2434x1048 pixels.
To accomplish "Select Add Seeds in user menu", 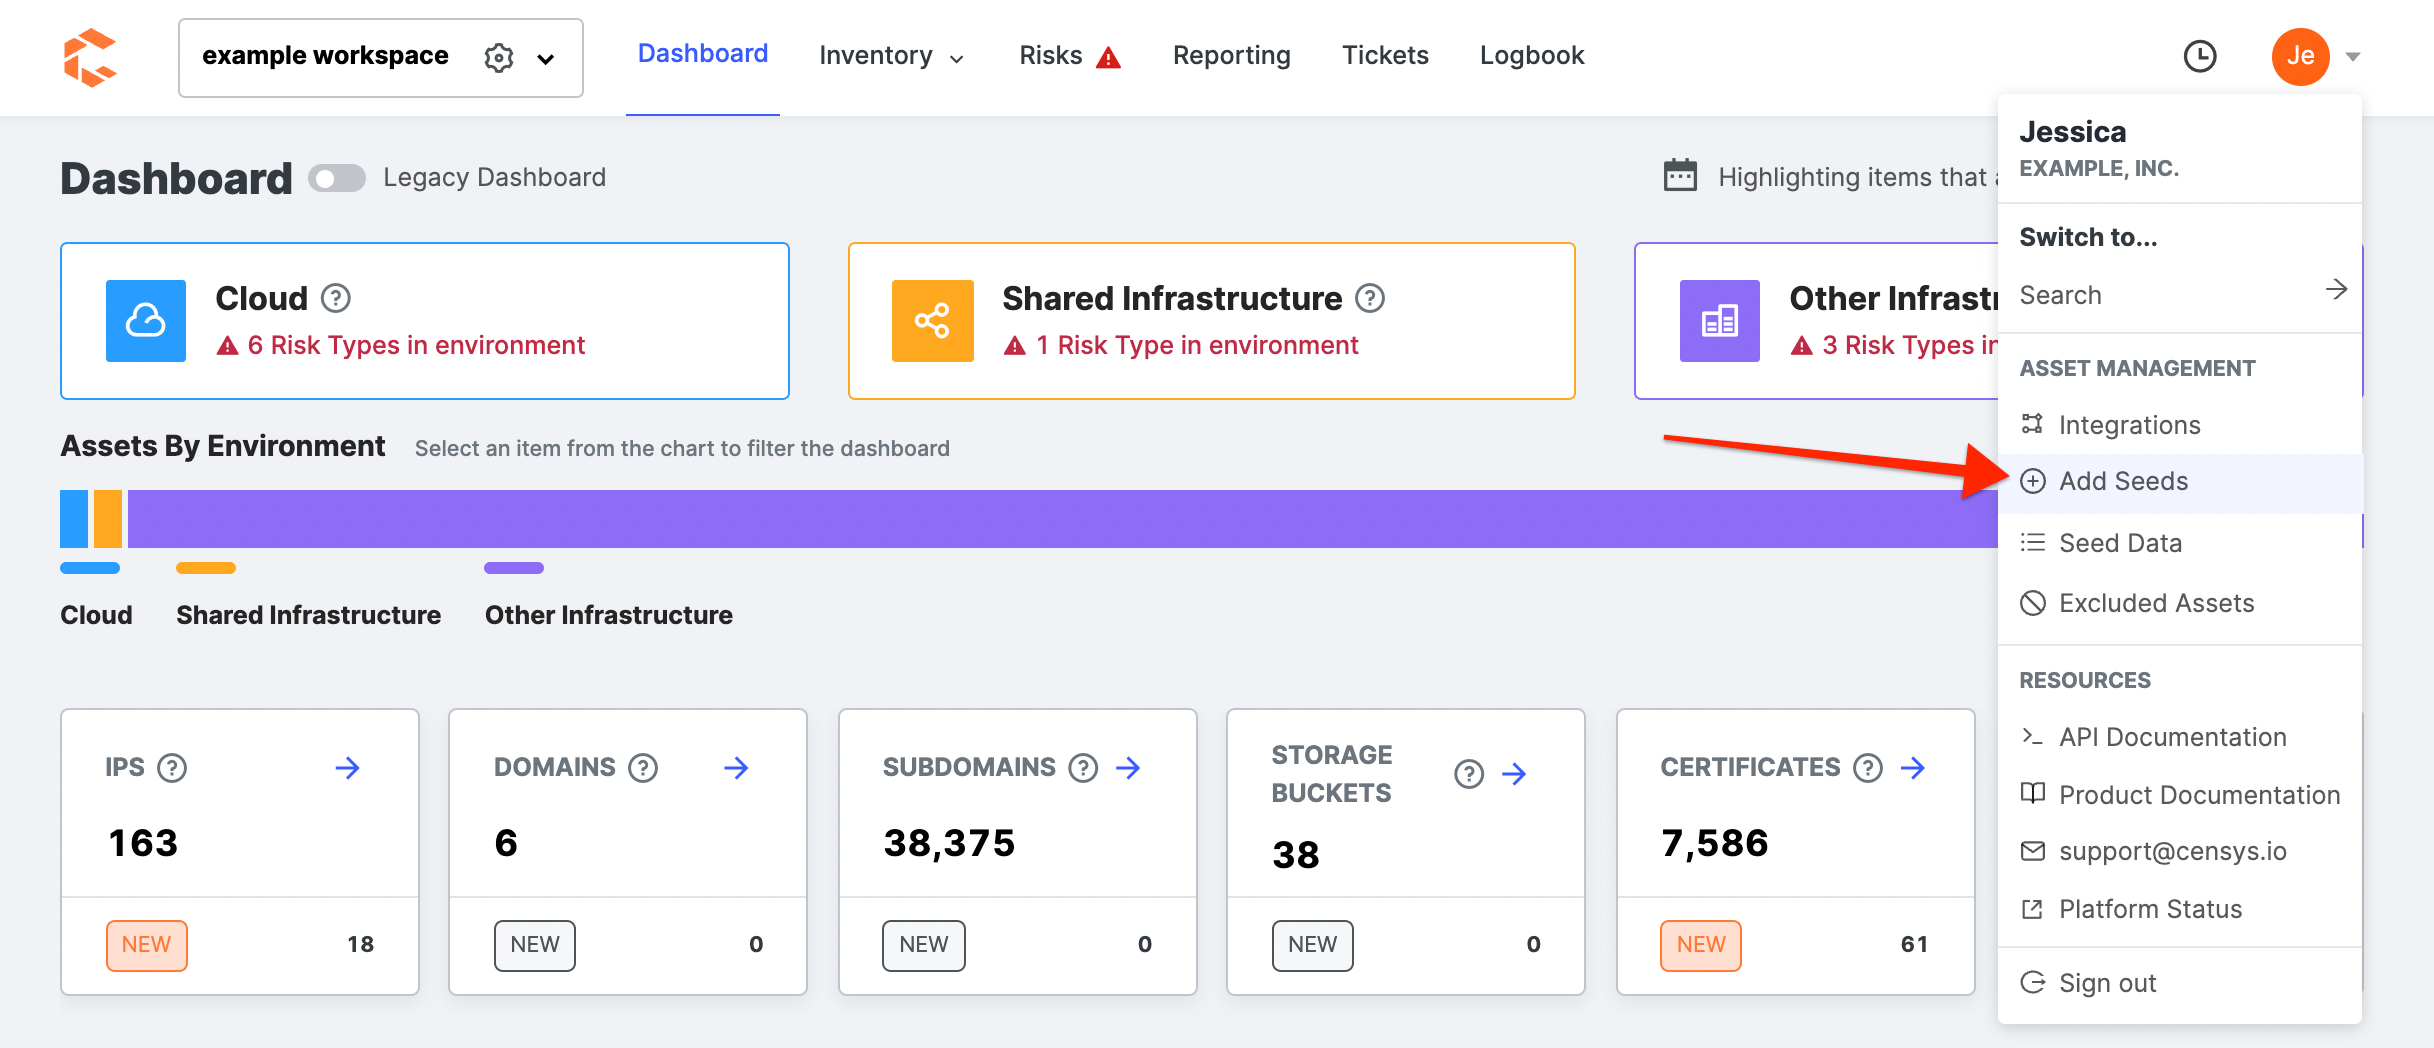I will 2180,482.
